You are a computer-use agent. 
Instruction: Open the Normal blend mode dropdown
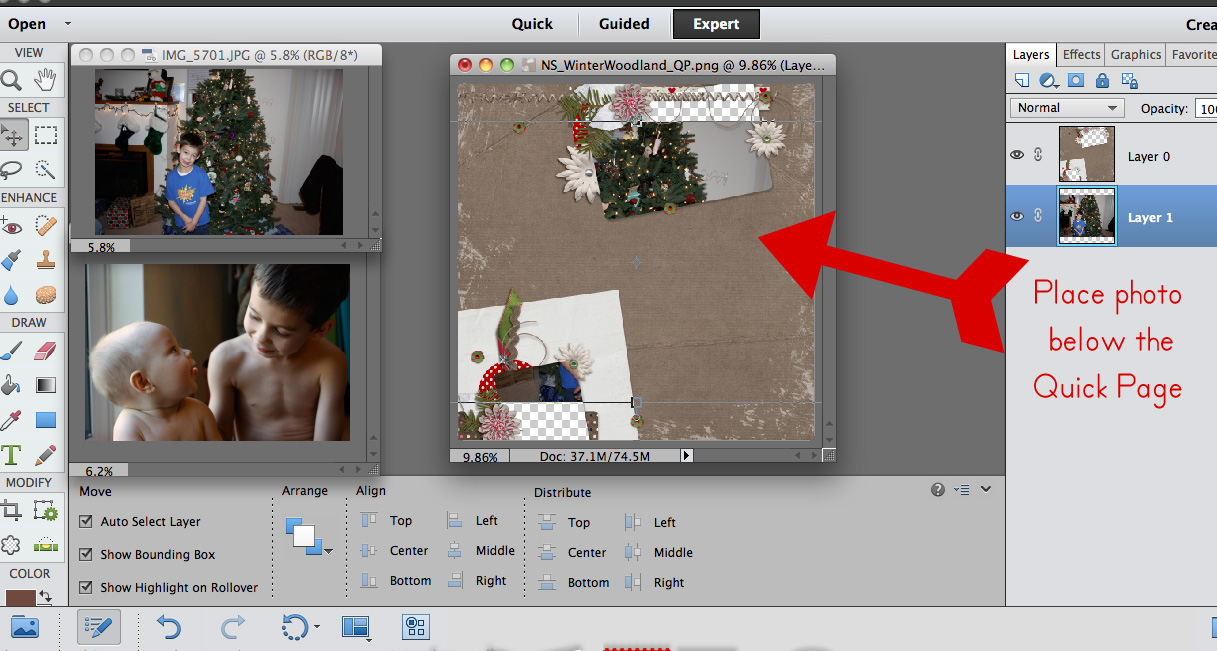(1067, 108)
